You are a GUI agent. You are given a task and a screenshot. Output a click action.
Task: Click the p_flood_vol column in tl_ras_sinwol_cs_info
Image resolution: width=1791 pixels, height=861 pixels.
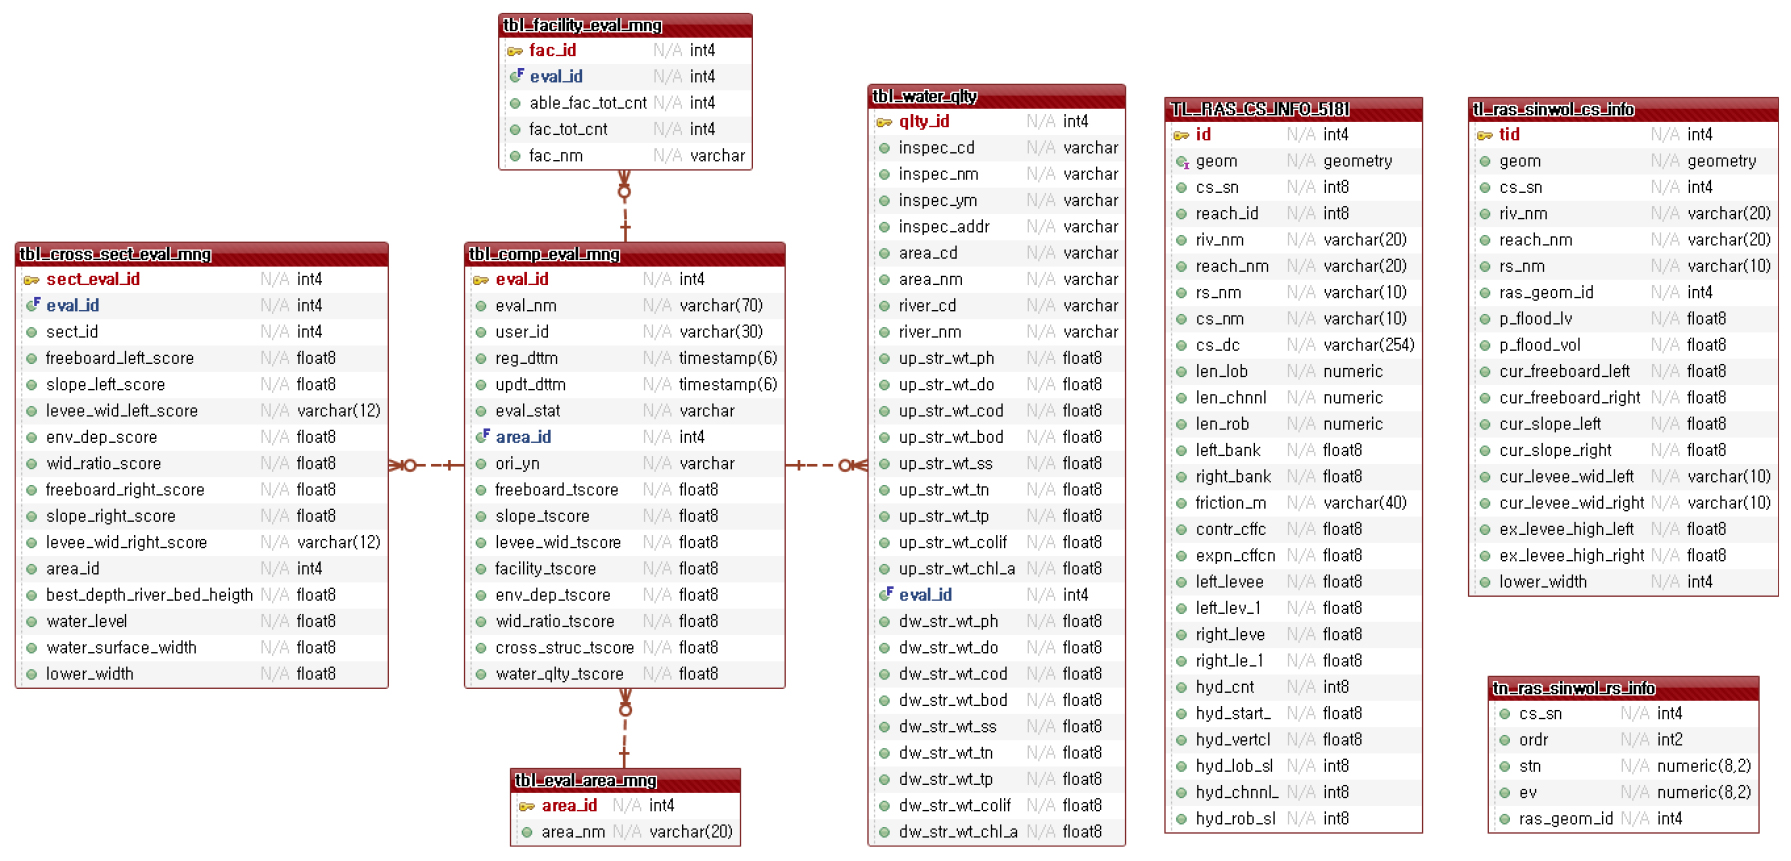1539,345
